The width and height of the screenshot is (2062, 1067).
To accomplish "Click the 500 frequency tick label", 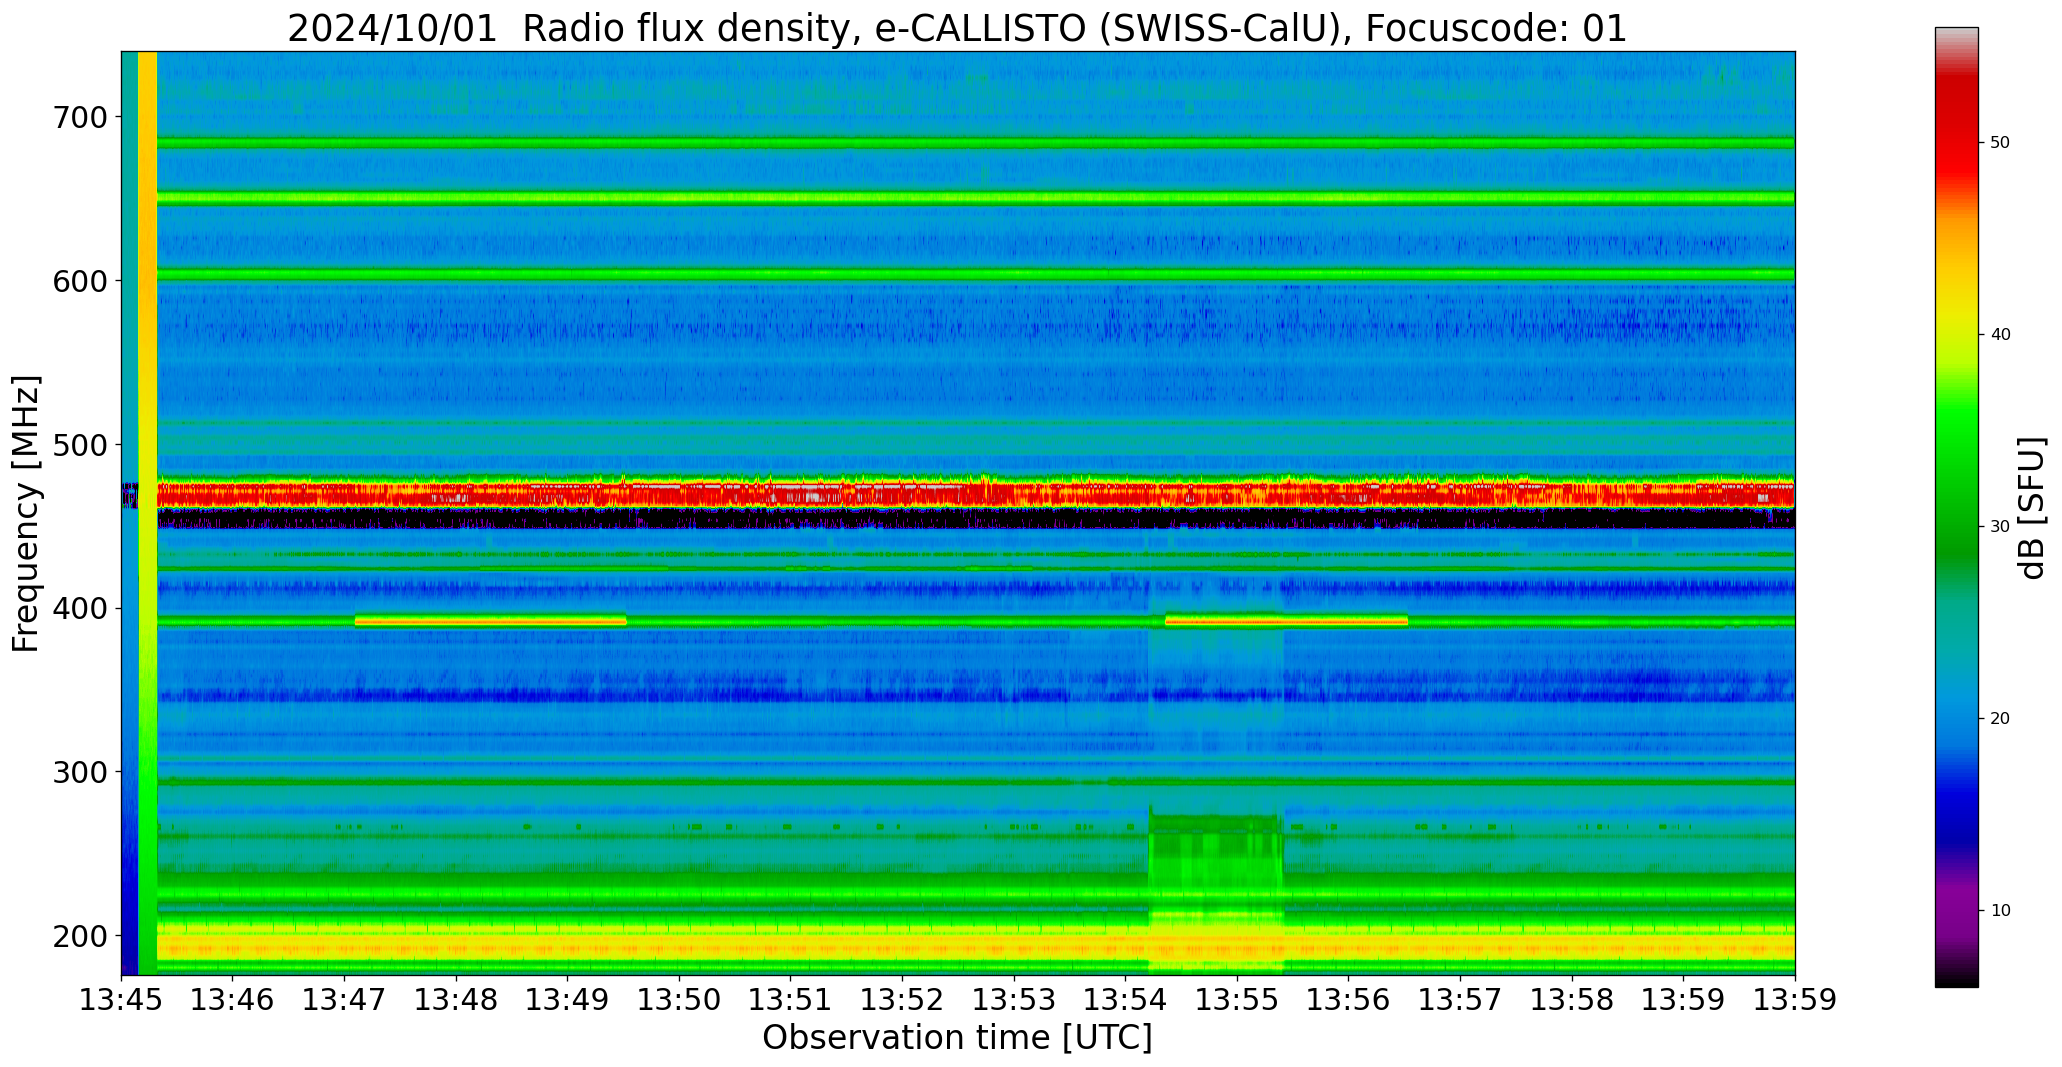I will tap(79, 445).
